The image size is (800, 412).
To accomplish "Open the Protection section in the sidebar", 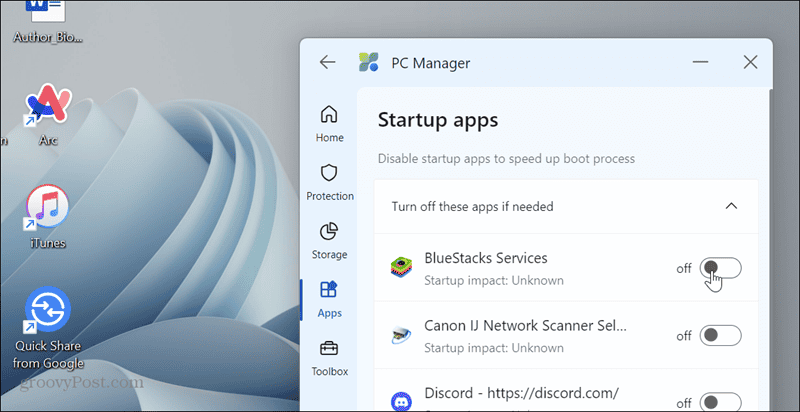I will (330, 183).
